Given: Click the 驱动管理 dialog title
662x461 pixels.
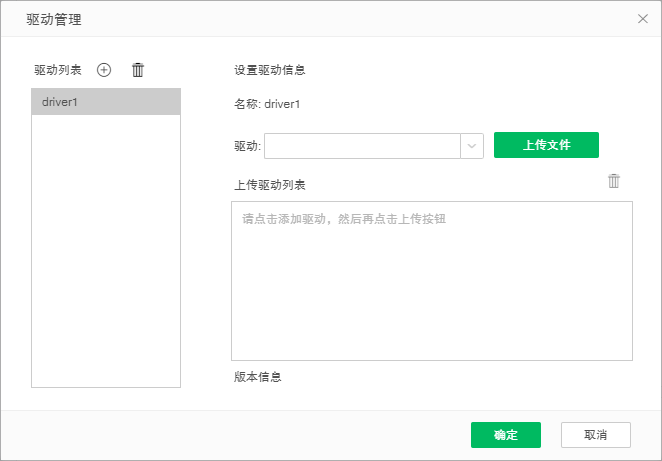Looking at the screenshot, I should 53,18.
